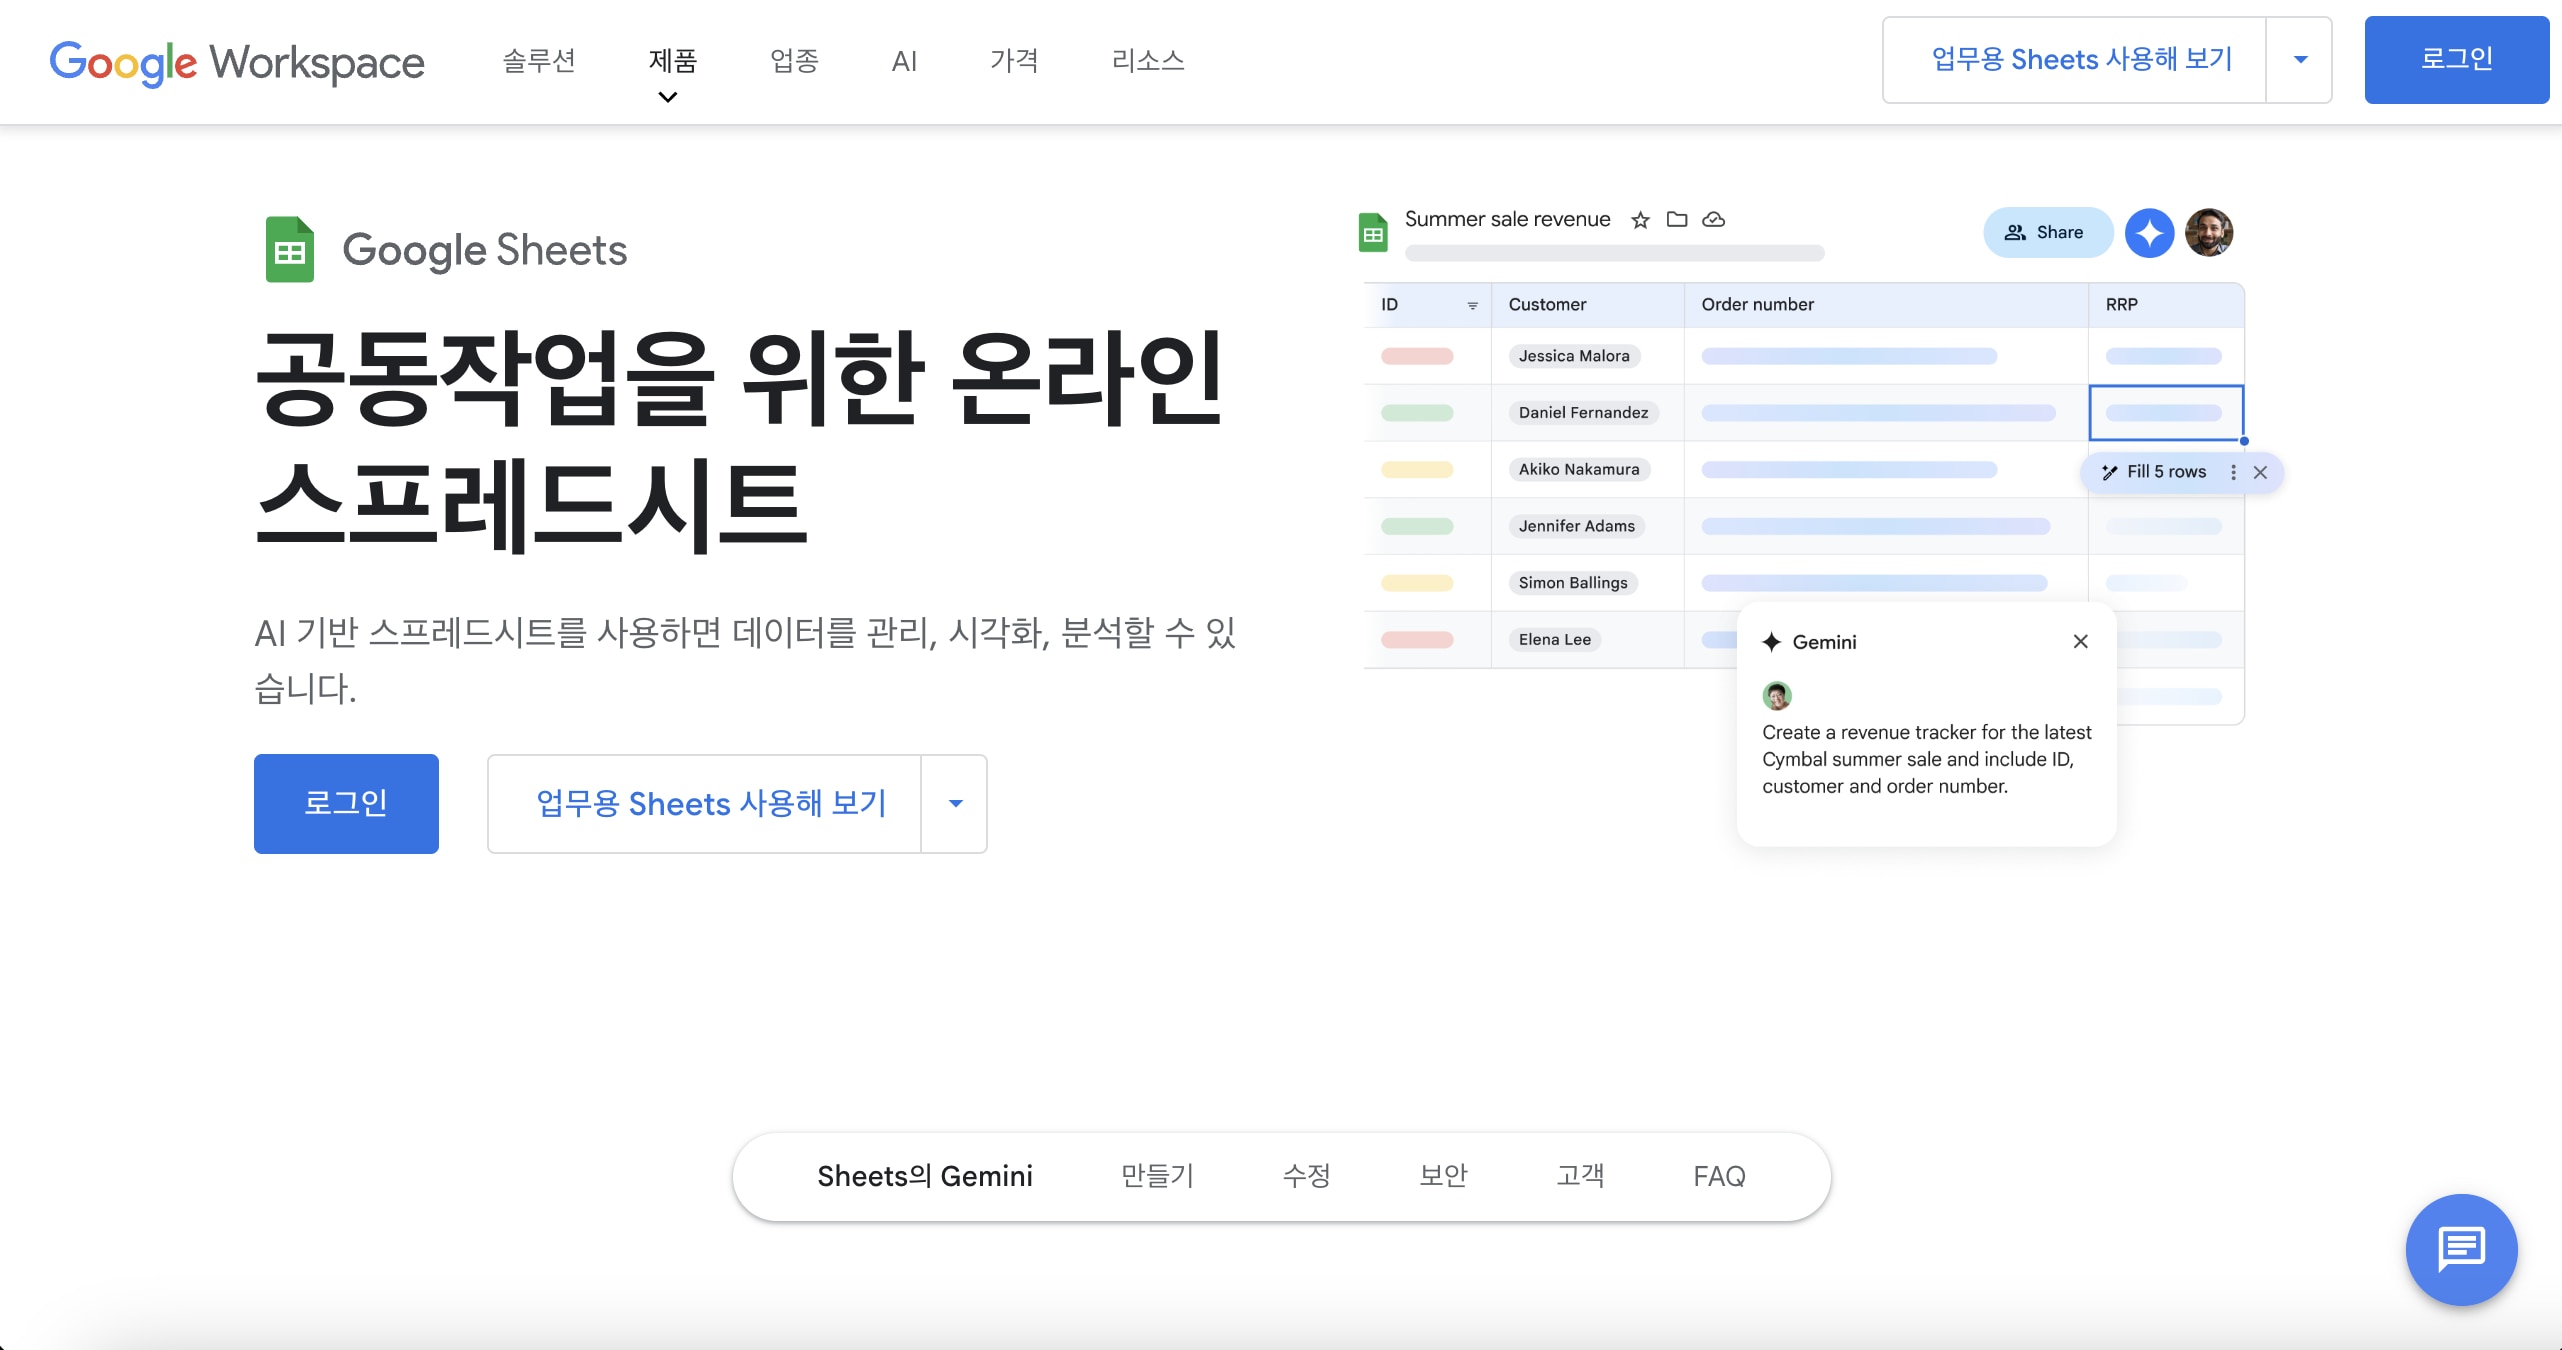Viewport: 2562px width, 1350px height.
Task: Click the folder icon beside Summer sale revenue
Action: click(1677, 219)
